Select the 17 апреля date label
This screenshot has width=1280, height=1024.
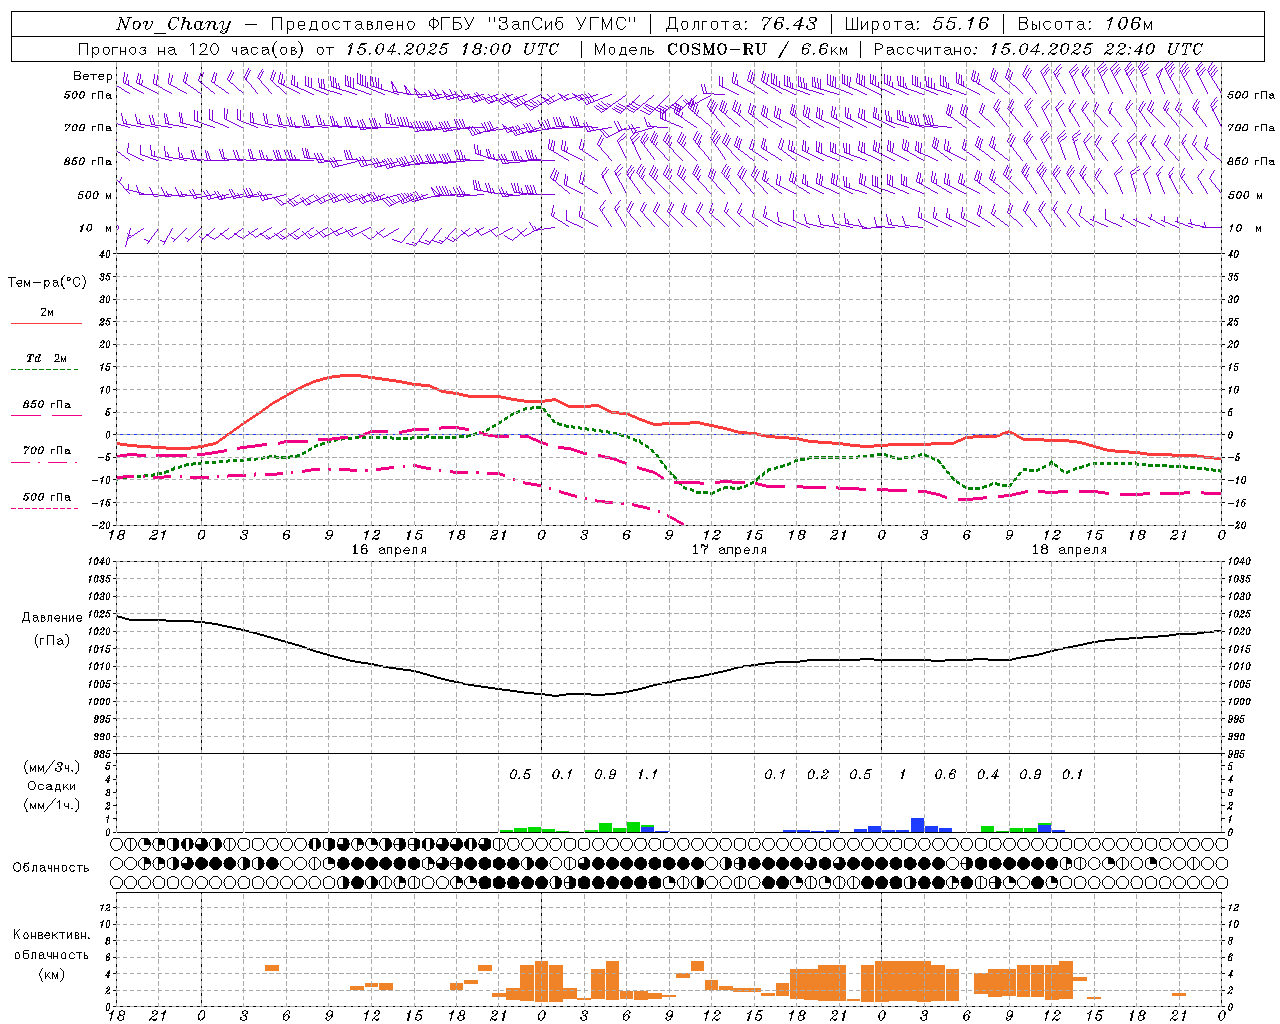(x=729, y=550)
